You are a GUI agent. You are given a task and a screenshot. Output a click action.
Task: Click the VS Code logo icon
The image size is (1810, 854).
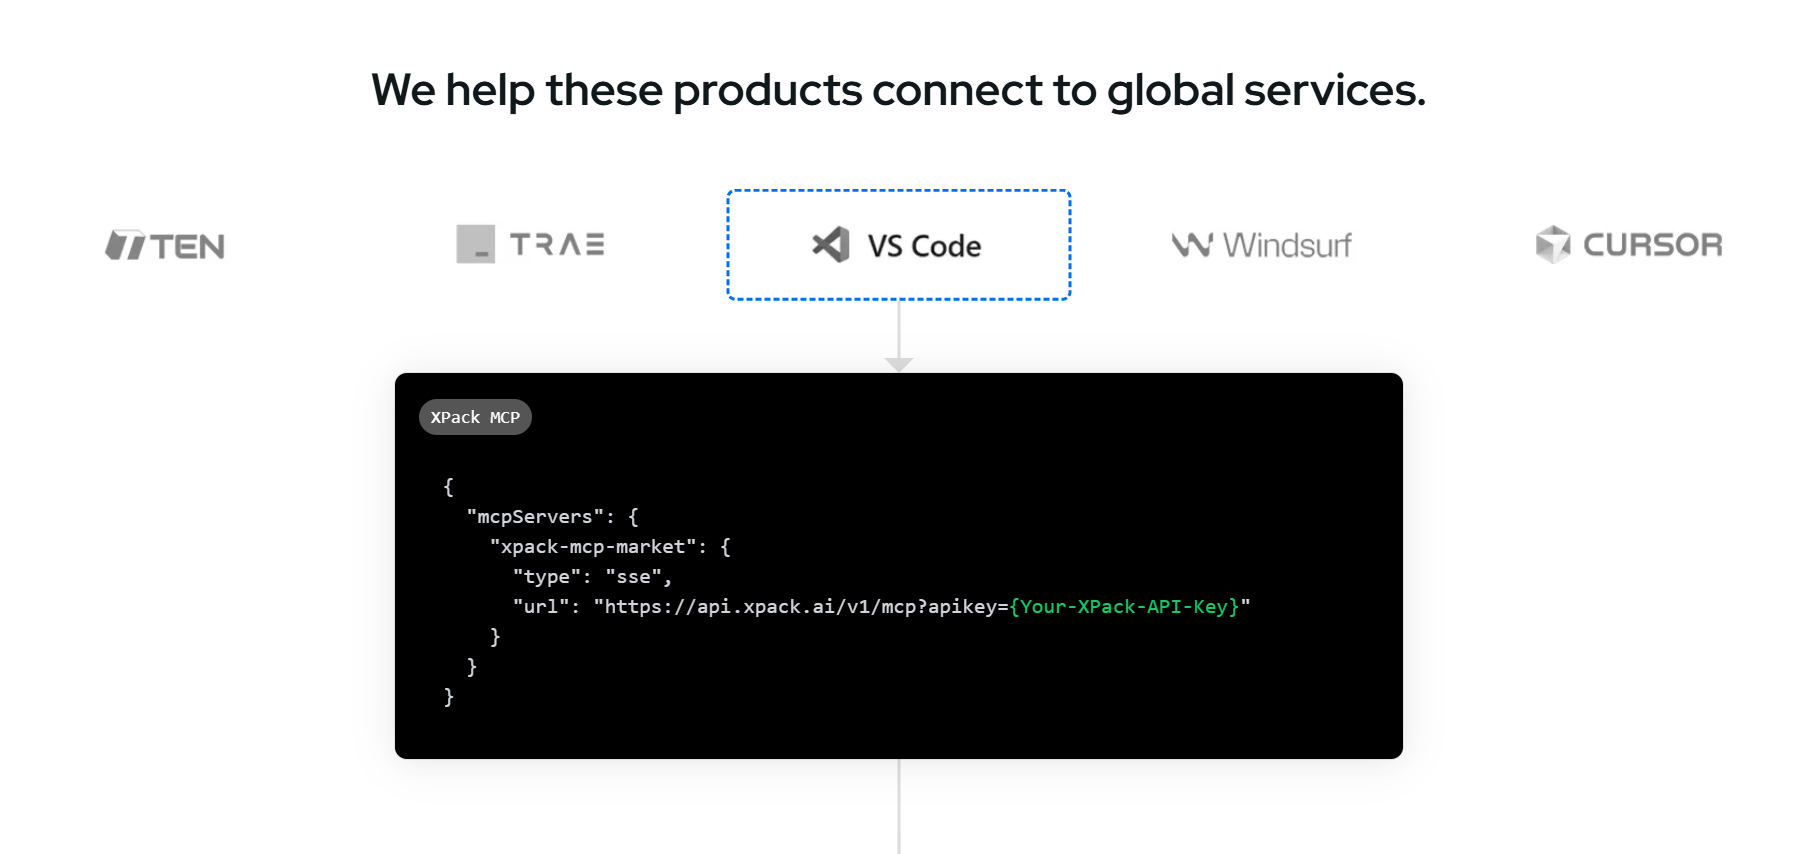(x=831, y=245)
